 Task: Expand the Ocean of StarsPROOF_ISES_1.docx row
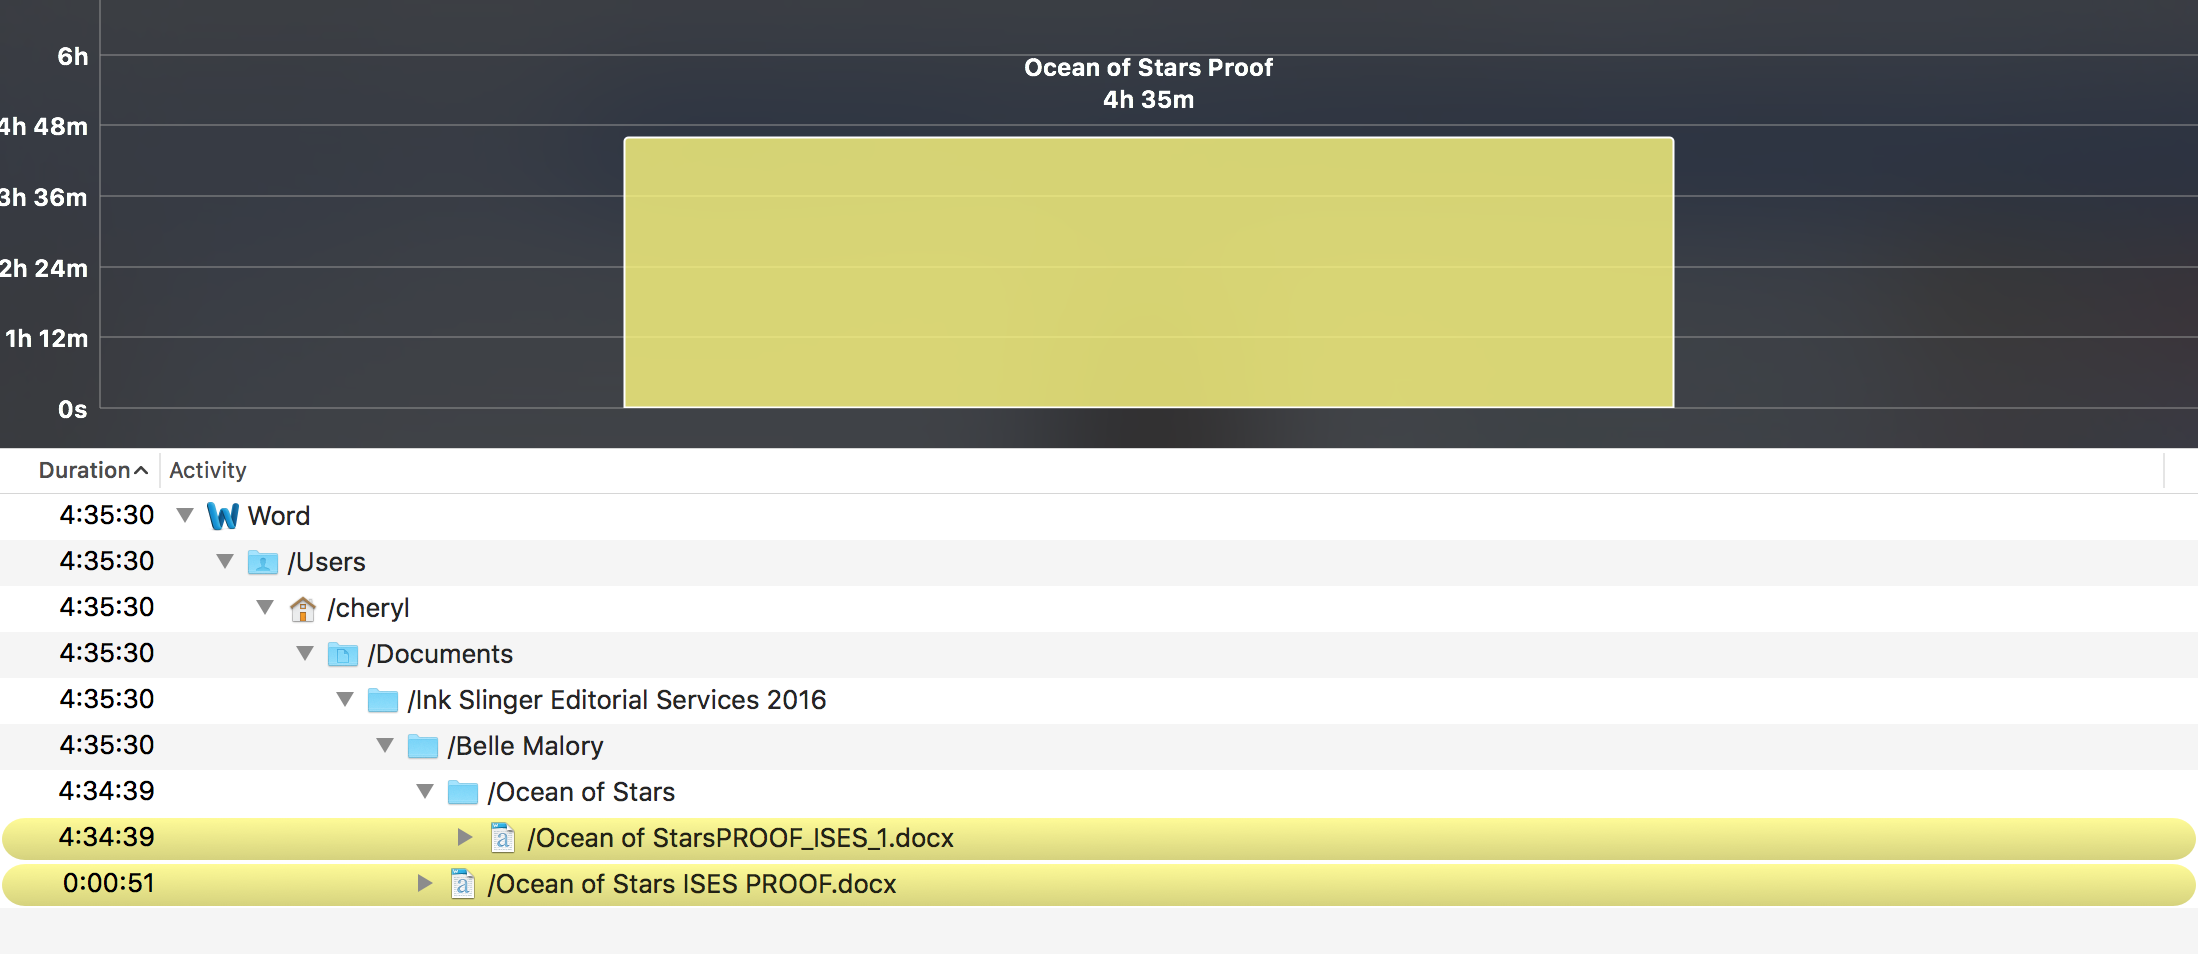[464, 837]
